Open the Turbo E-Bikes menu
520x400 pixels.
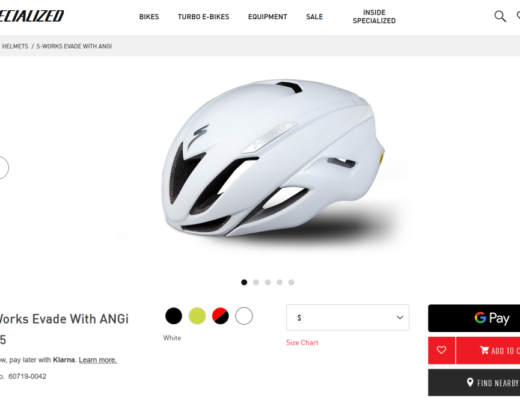coord(203,17)
